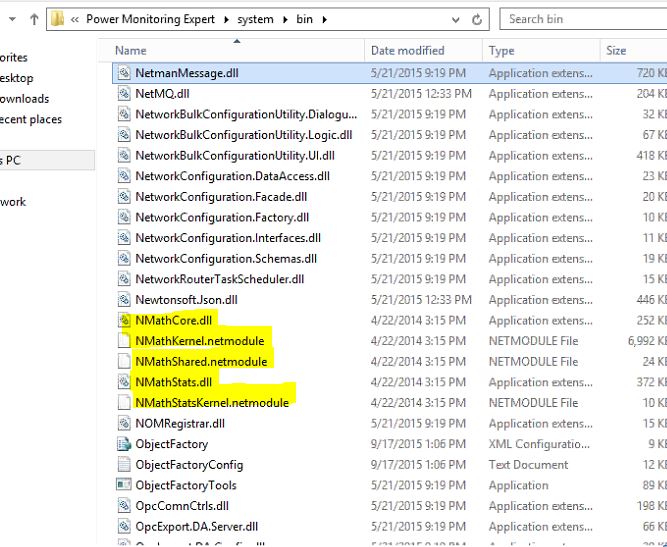Screen dimensions: 667x547
Task: Select file name 'NMathStats.dll'
Action: pyautogui.click(x=174, y=382)
